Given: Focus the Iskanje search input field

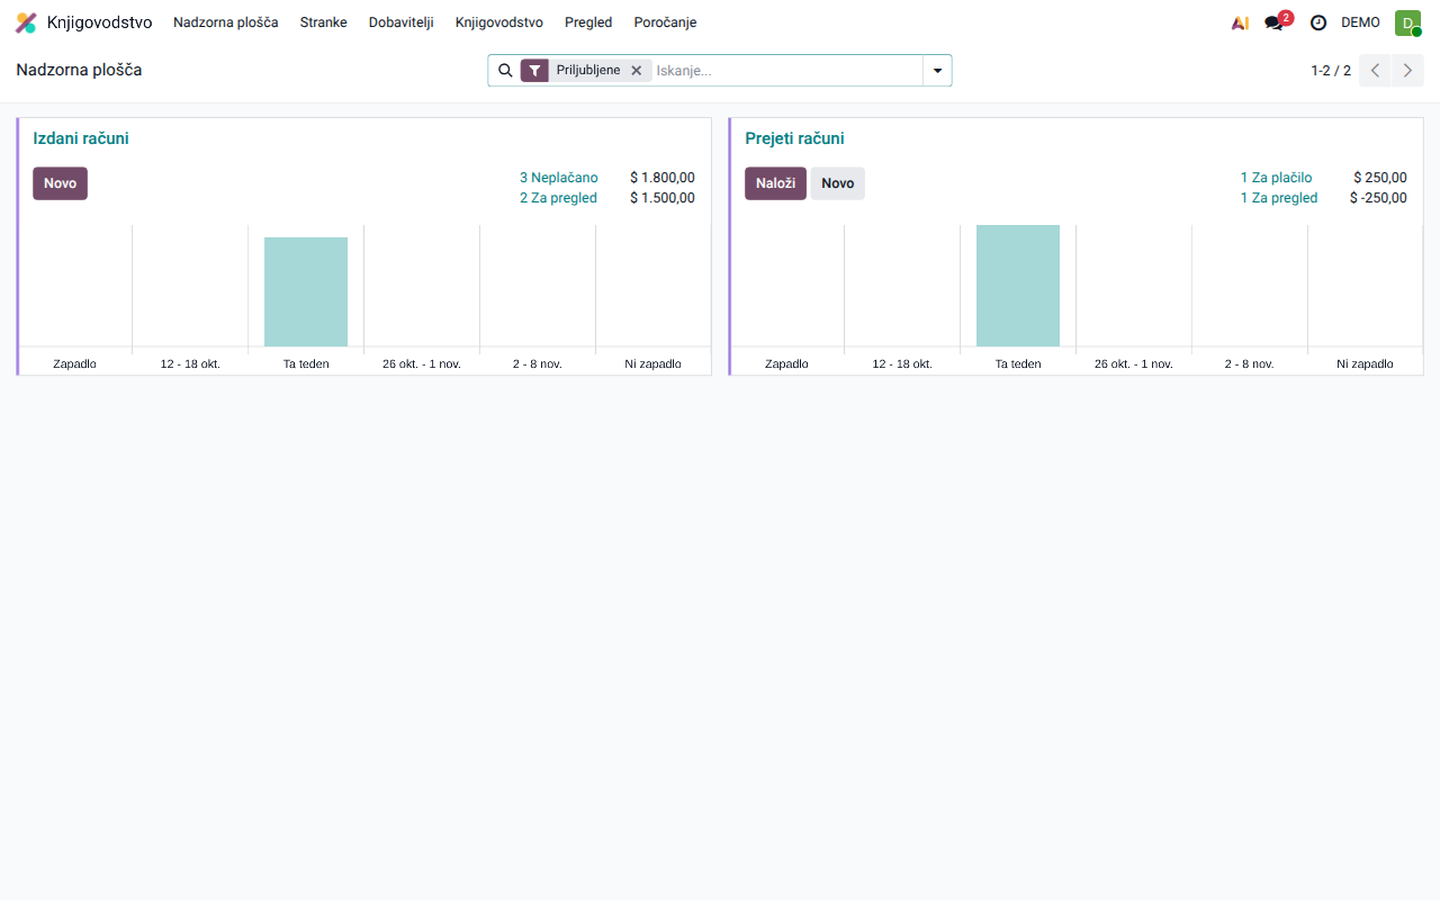Looking at the screenshot, I should (786, 70).
